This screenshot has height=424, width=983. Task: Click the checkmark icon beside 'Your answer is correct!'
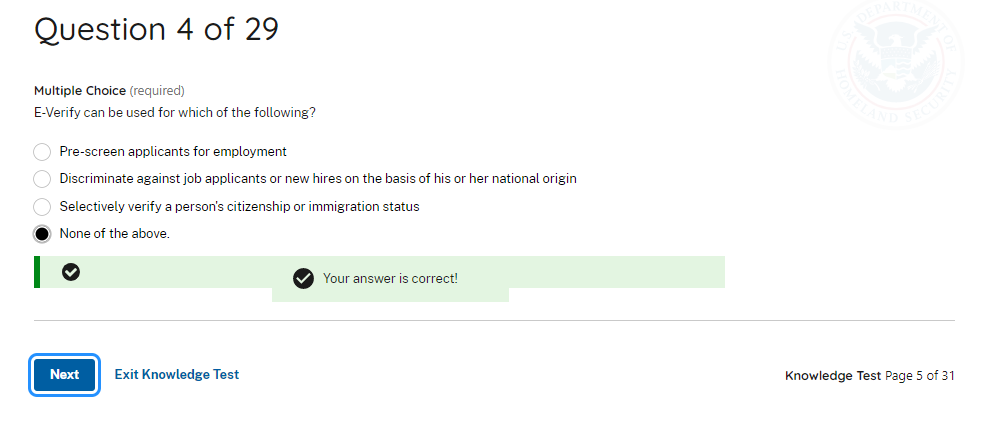(x=304, y=278)
